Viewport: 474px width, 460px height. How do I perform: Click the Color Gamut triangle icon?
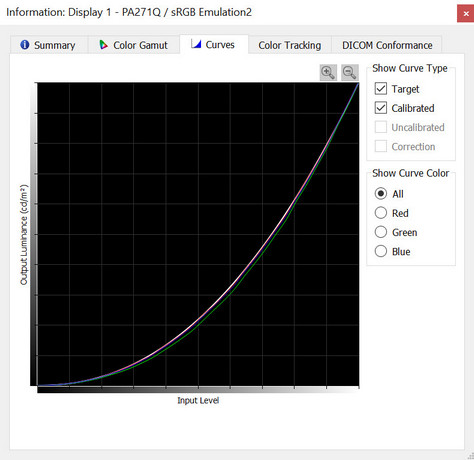click(x=104, y=45)
